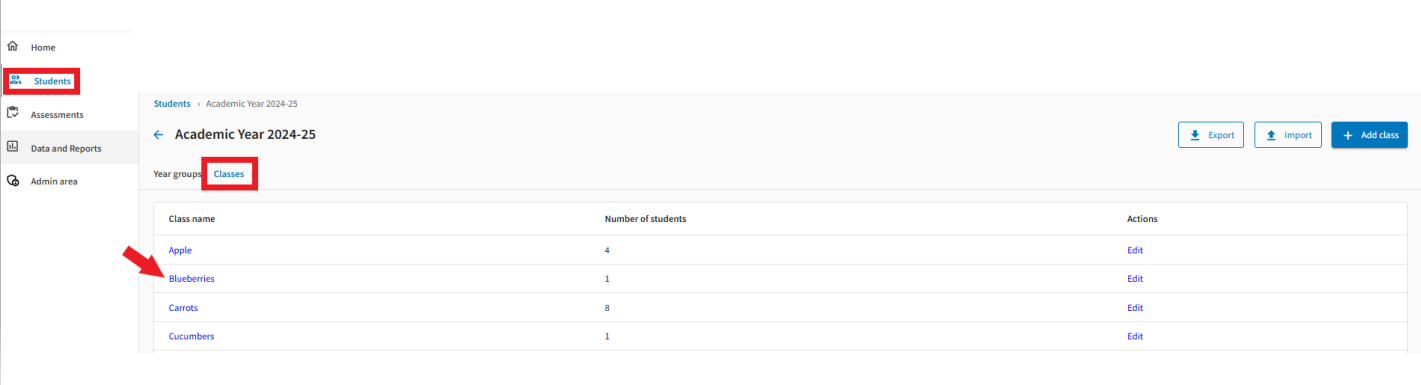Open Carrots' student count of 8
Image resolution: width=1421 pixels, height=385 pixels.
pos(608,308)
